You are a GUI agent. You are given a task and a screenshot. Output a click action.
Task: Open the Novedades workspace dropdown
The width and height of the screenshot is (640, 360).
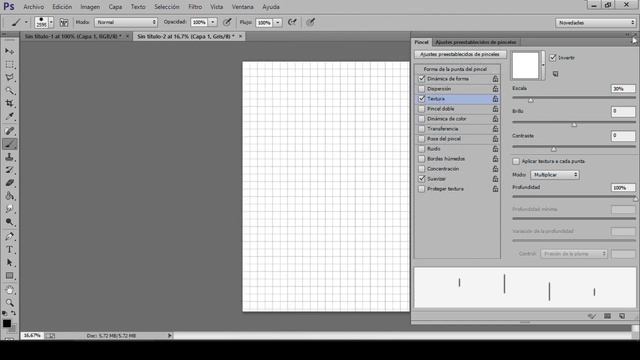(596, 23)
